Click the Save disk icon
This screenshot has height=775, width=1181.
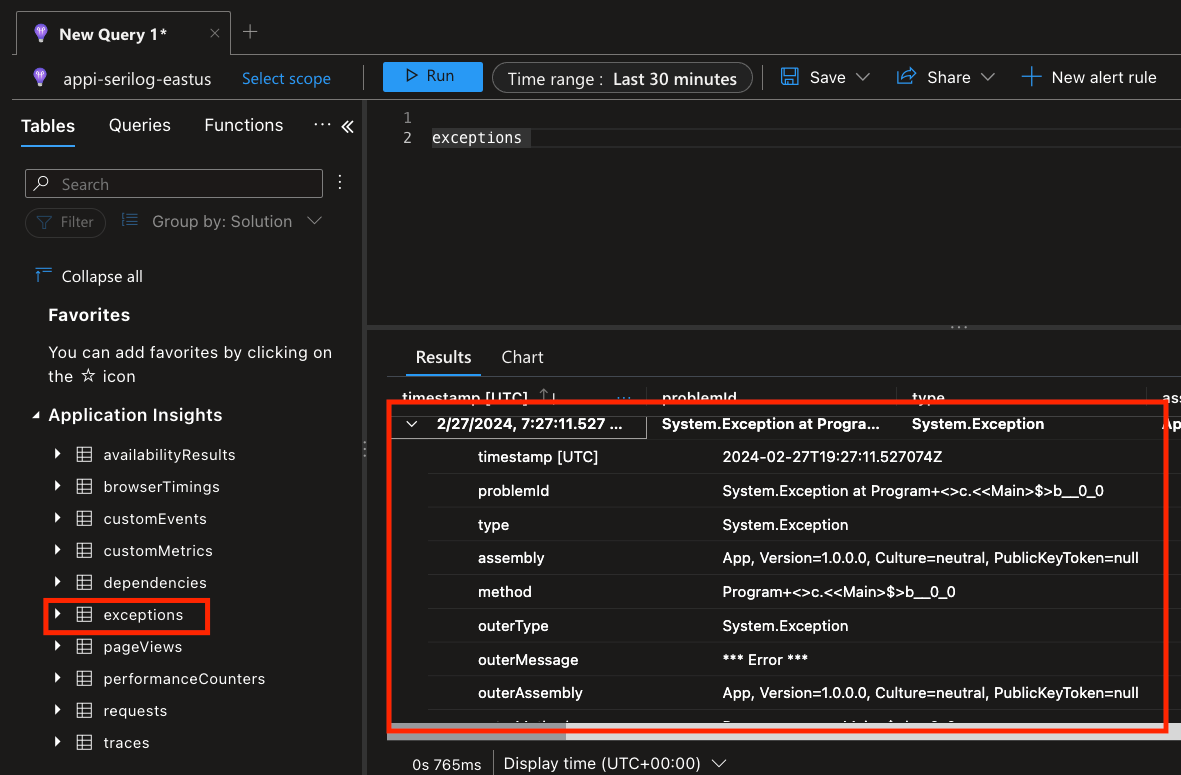789,77
